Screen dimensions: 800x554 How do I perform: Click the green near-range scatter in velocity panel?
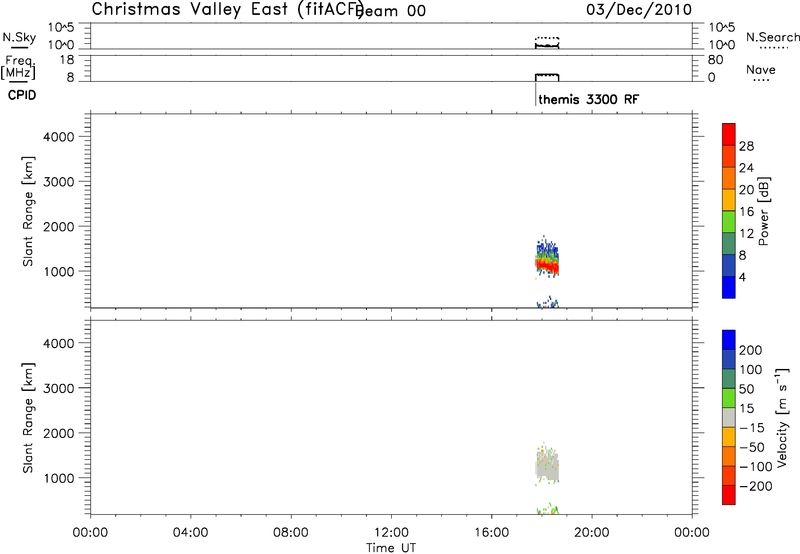click(x=548, y=510)
